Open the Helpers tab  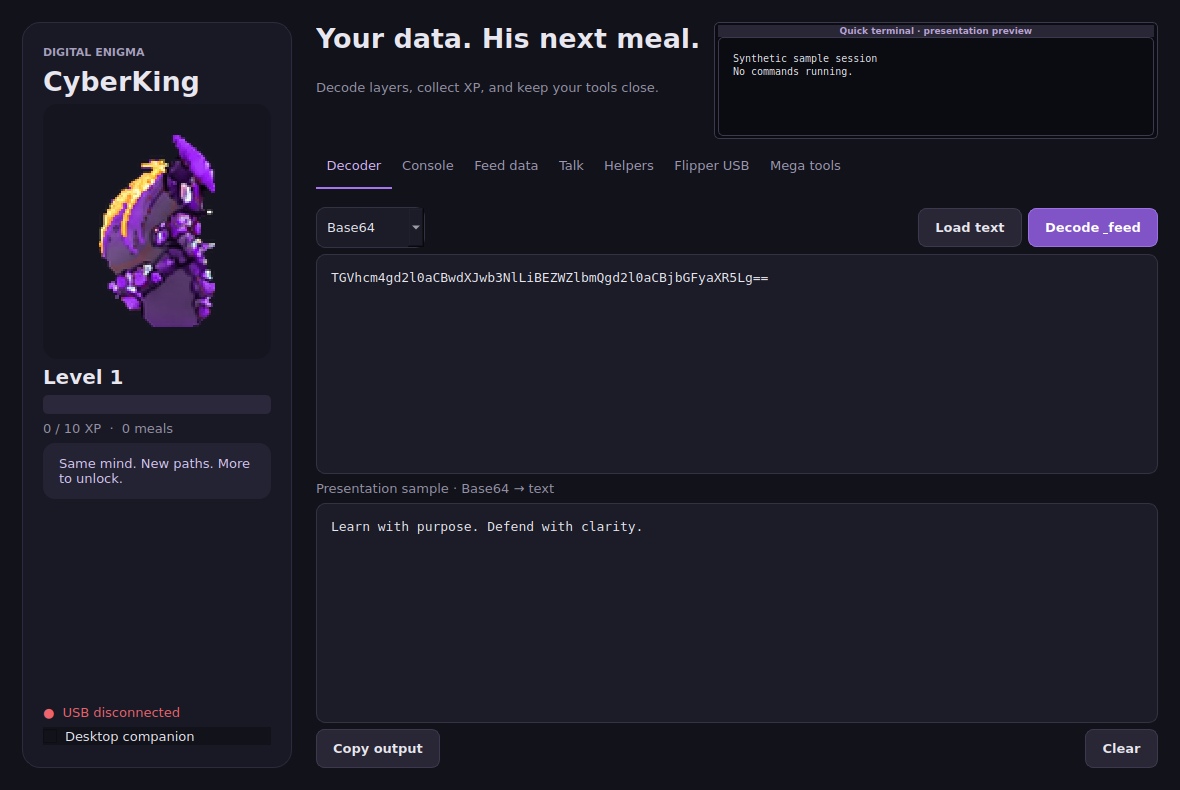628,166
